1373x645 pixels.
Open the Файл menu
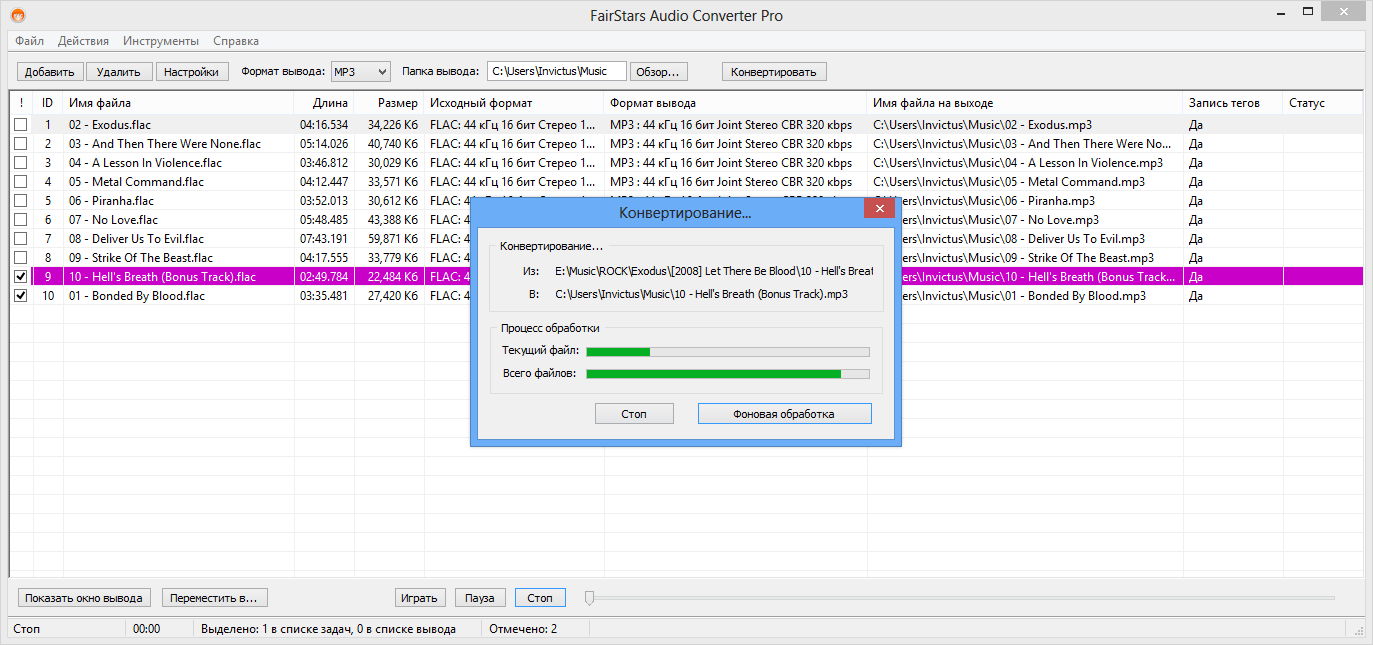click(x=29, y=41)
